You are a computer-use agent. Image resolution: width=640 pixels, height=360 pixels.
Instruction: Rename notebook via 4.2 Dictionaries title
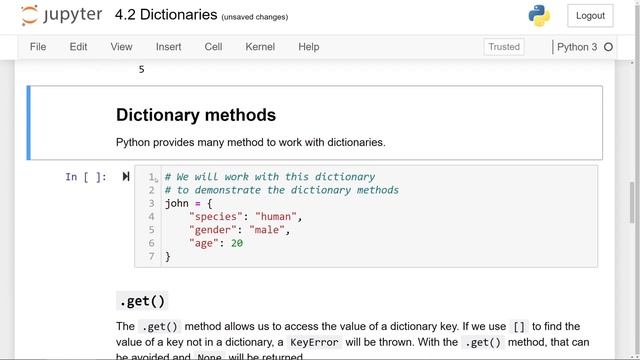(166, 15)
